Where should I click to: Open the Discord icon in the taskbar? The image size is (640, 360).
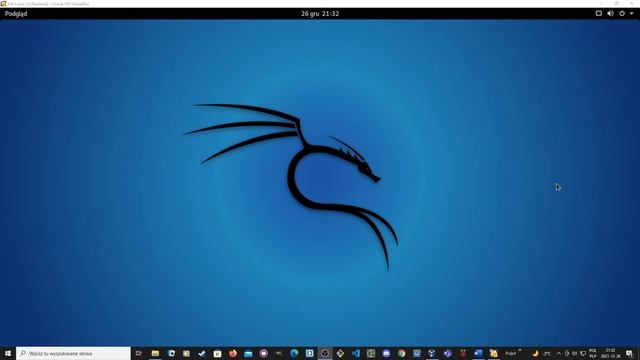pos(386,353)
